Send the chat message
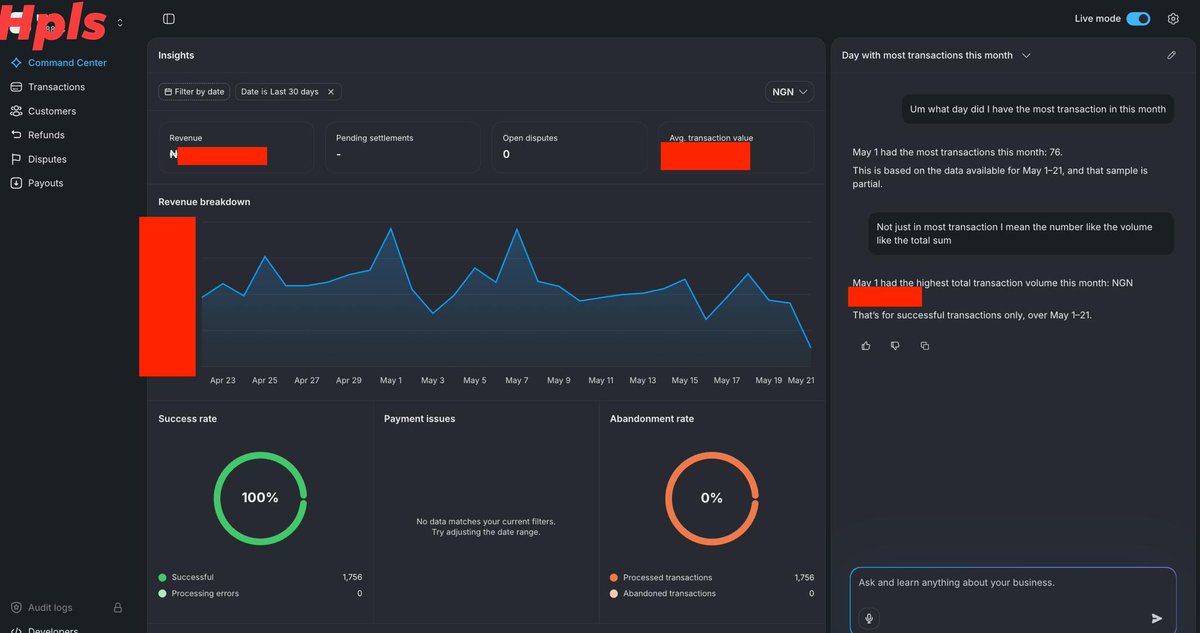This screenshot has width=1200, height=633. (1157, 618)
